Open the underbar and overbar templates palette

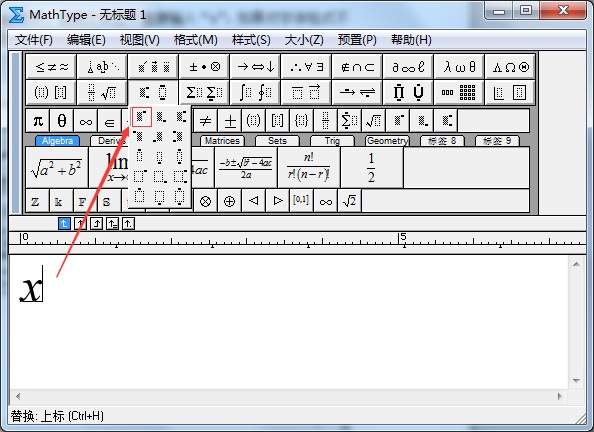point(306,92)
